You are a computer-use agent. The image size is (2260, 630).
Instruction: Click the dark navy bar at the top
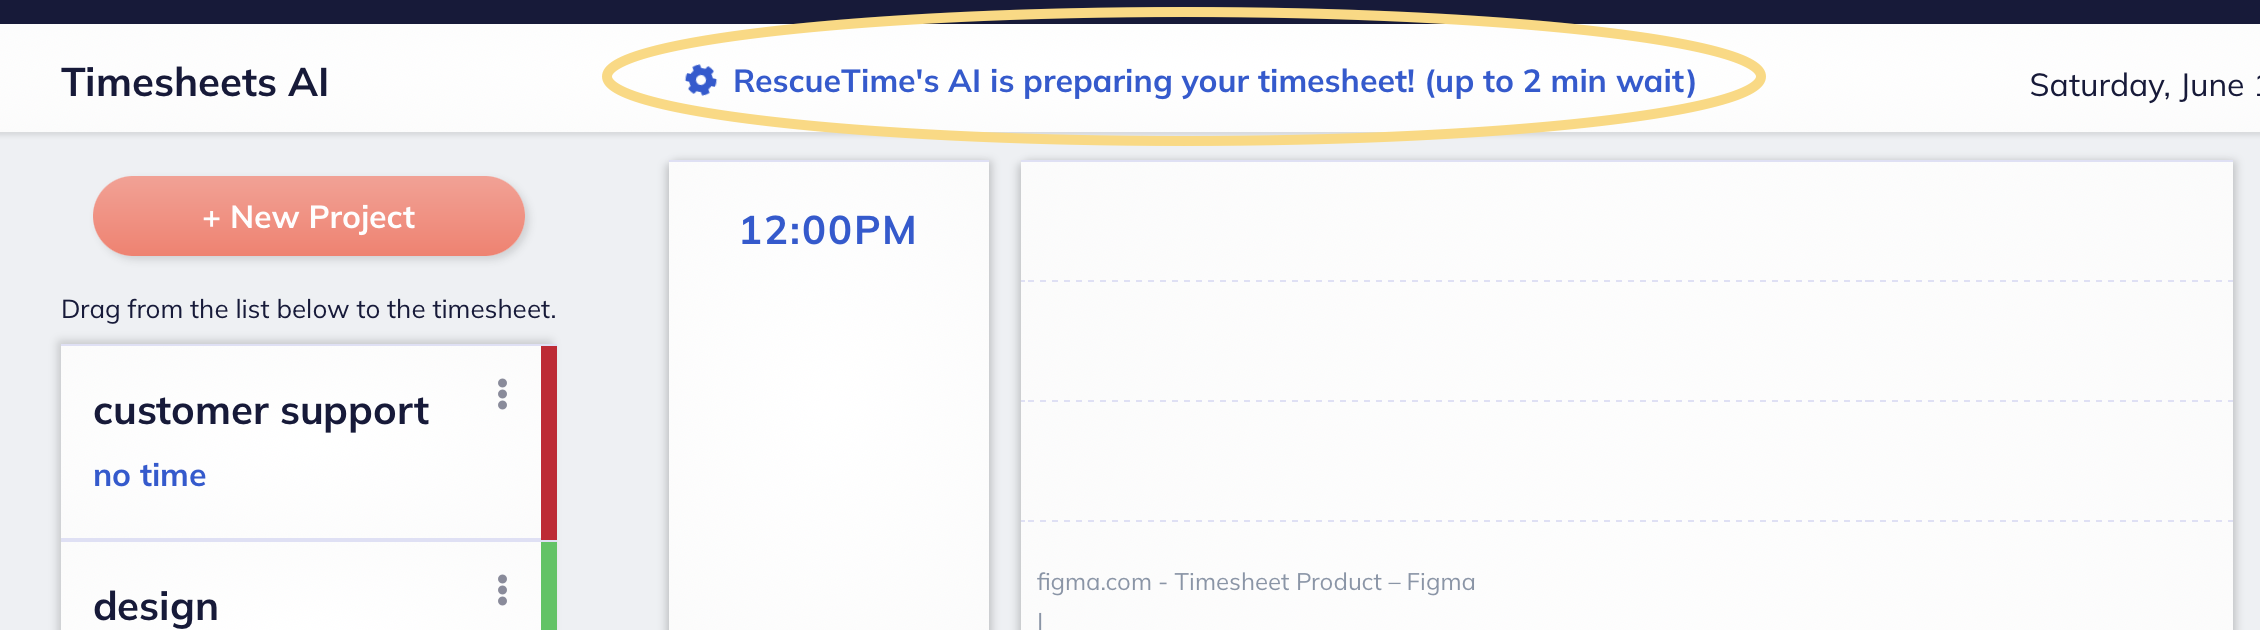tap(1130, 10)
